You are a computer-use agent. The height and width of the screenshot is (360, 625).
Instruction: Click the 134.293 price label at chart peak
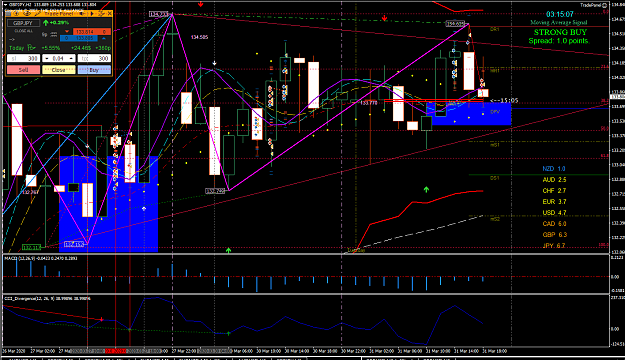[159, 14]
